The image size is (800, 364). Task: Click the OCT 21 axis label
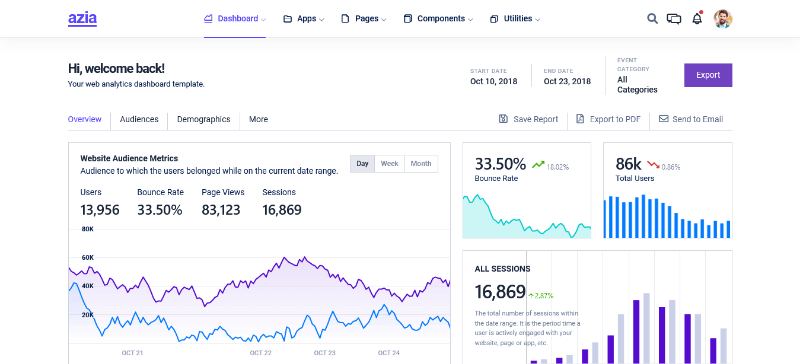click(x=132, y=352)
